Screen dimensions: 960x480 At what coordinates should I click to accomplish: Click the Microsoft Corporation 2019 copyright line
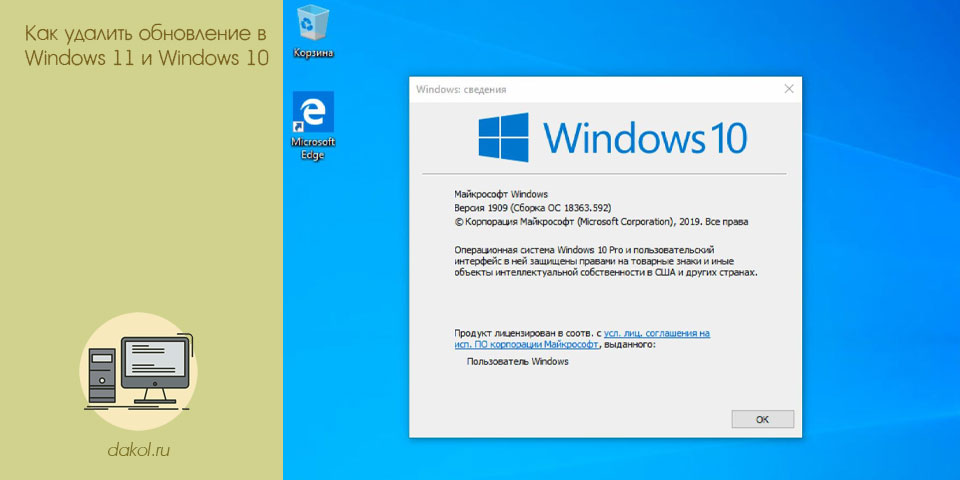[601, 222]
